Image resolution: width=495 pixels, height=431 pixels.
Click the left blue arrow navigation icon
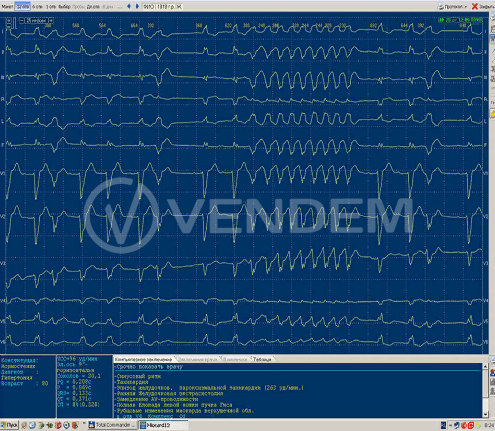point(129,6)
